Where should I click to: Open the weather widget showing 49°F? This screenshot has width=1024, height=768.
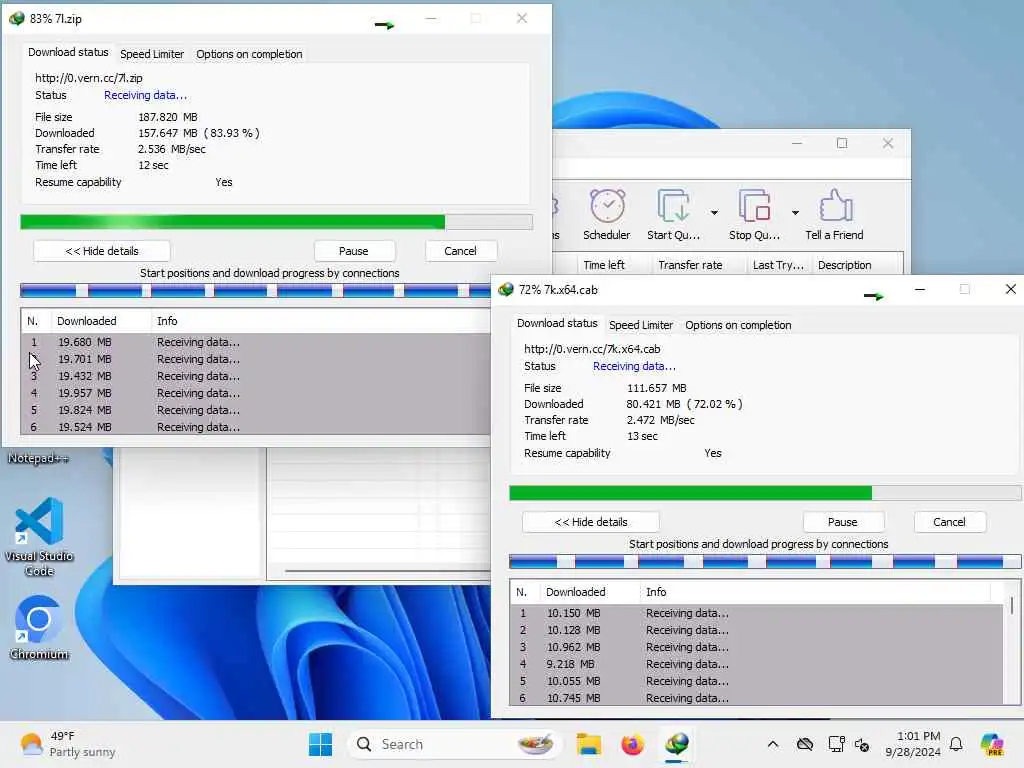point(68,744)
